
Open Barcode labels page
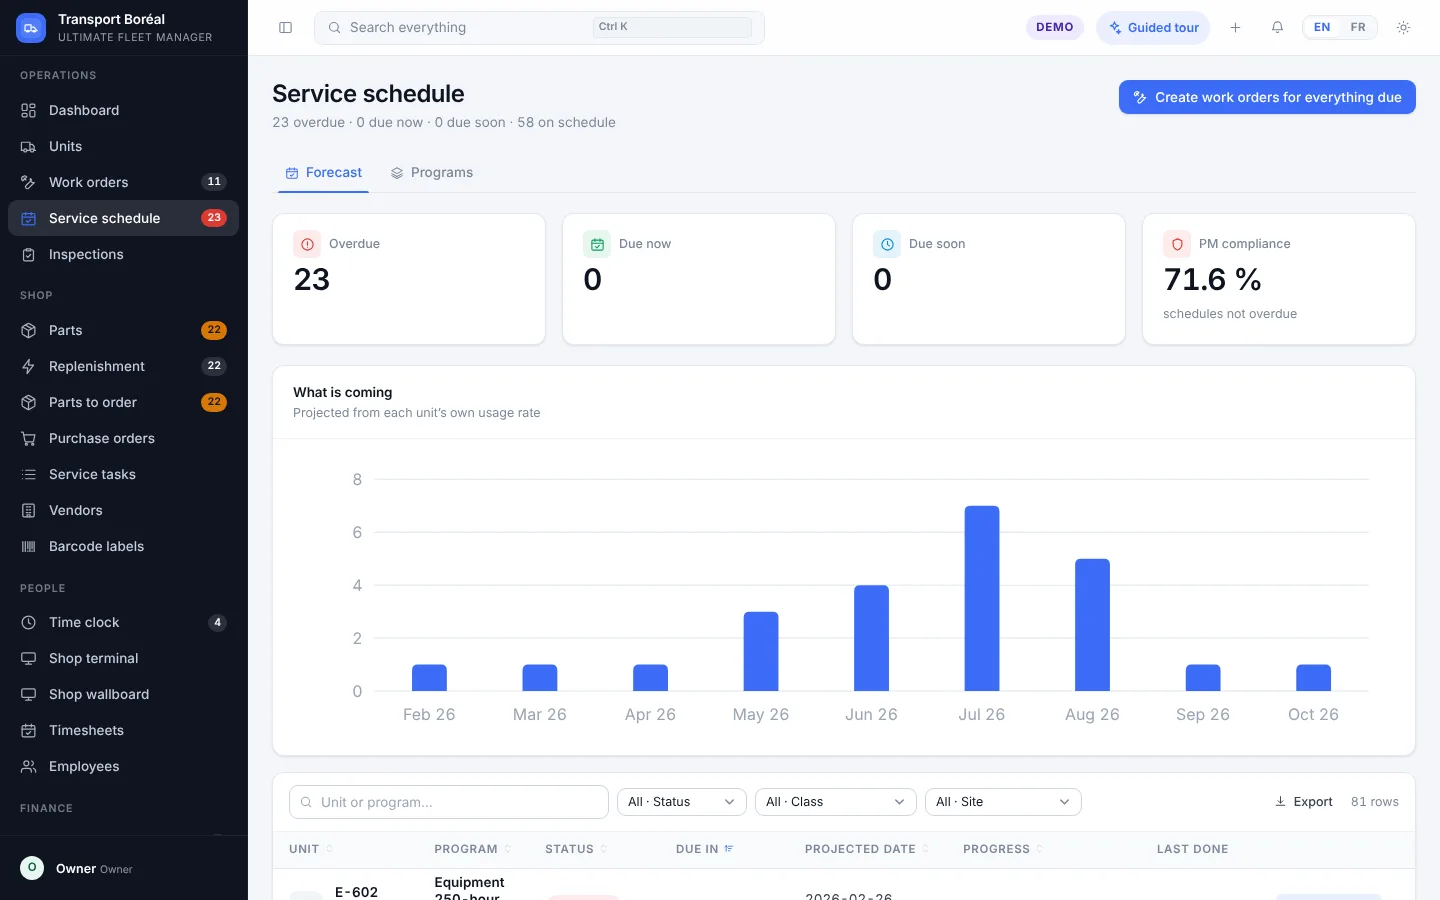click(123, 546)
